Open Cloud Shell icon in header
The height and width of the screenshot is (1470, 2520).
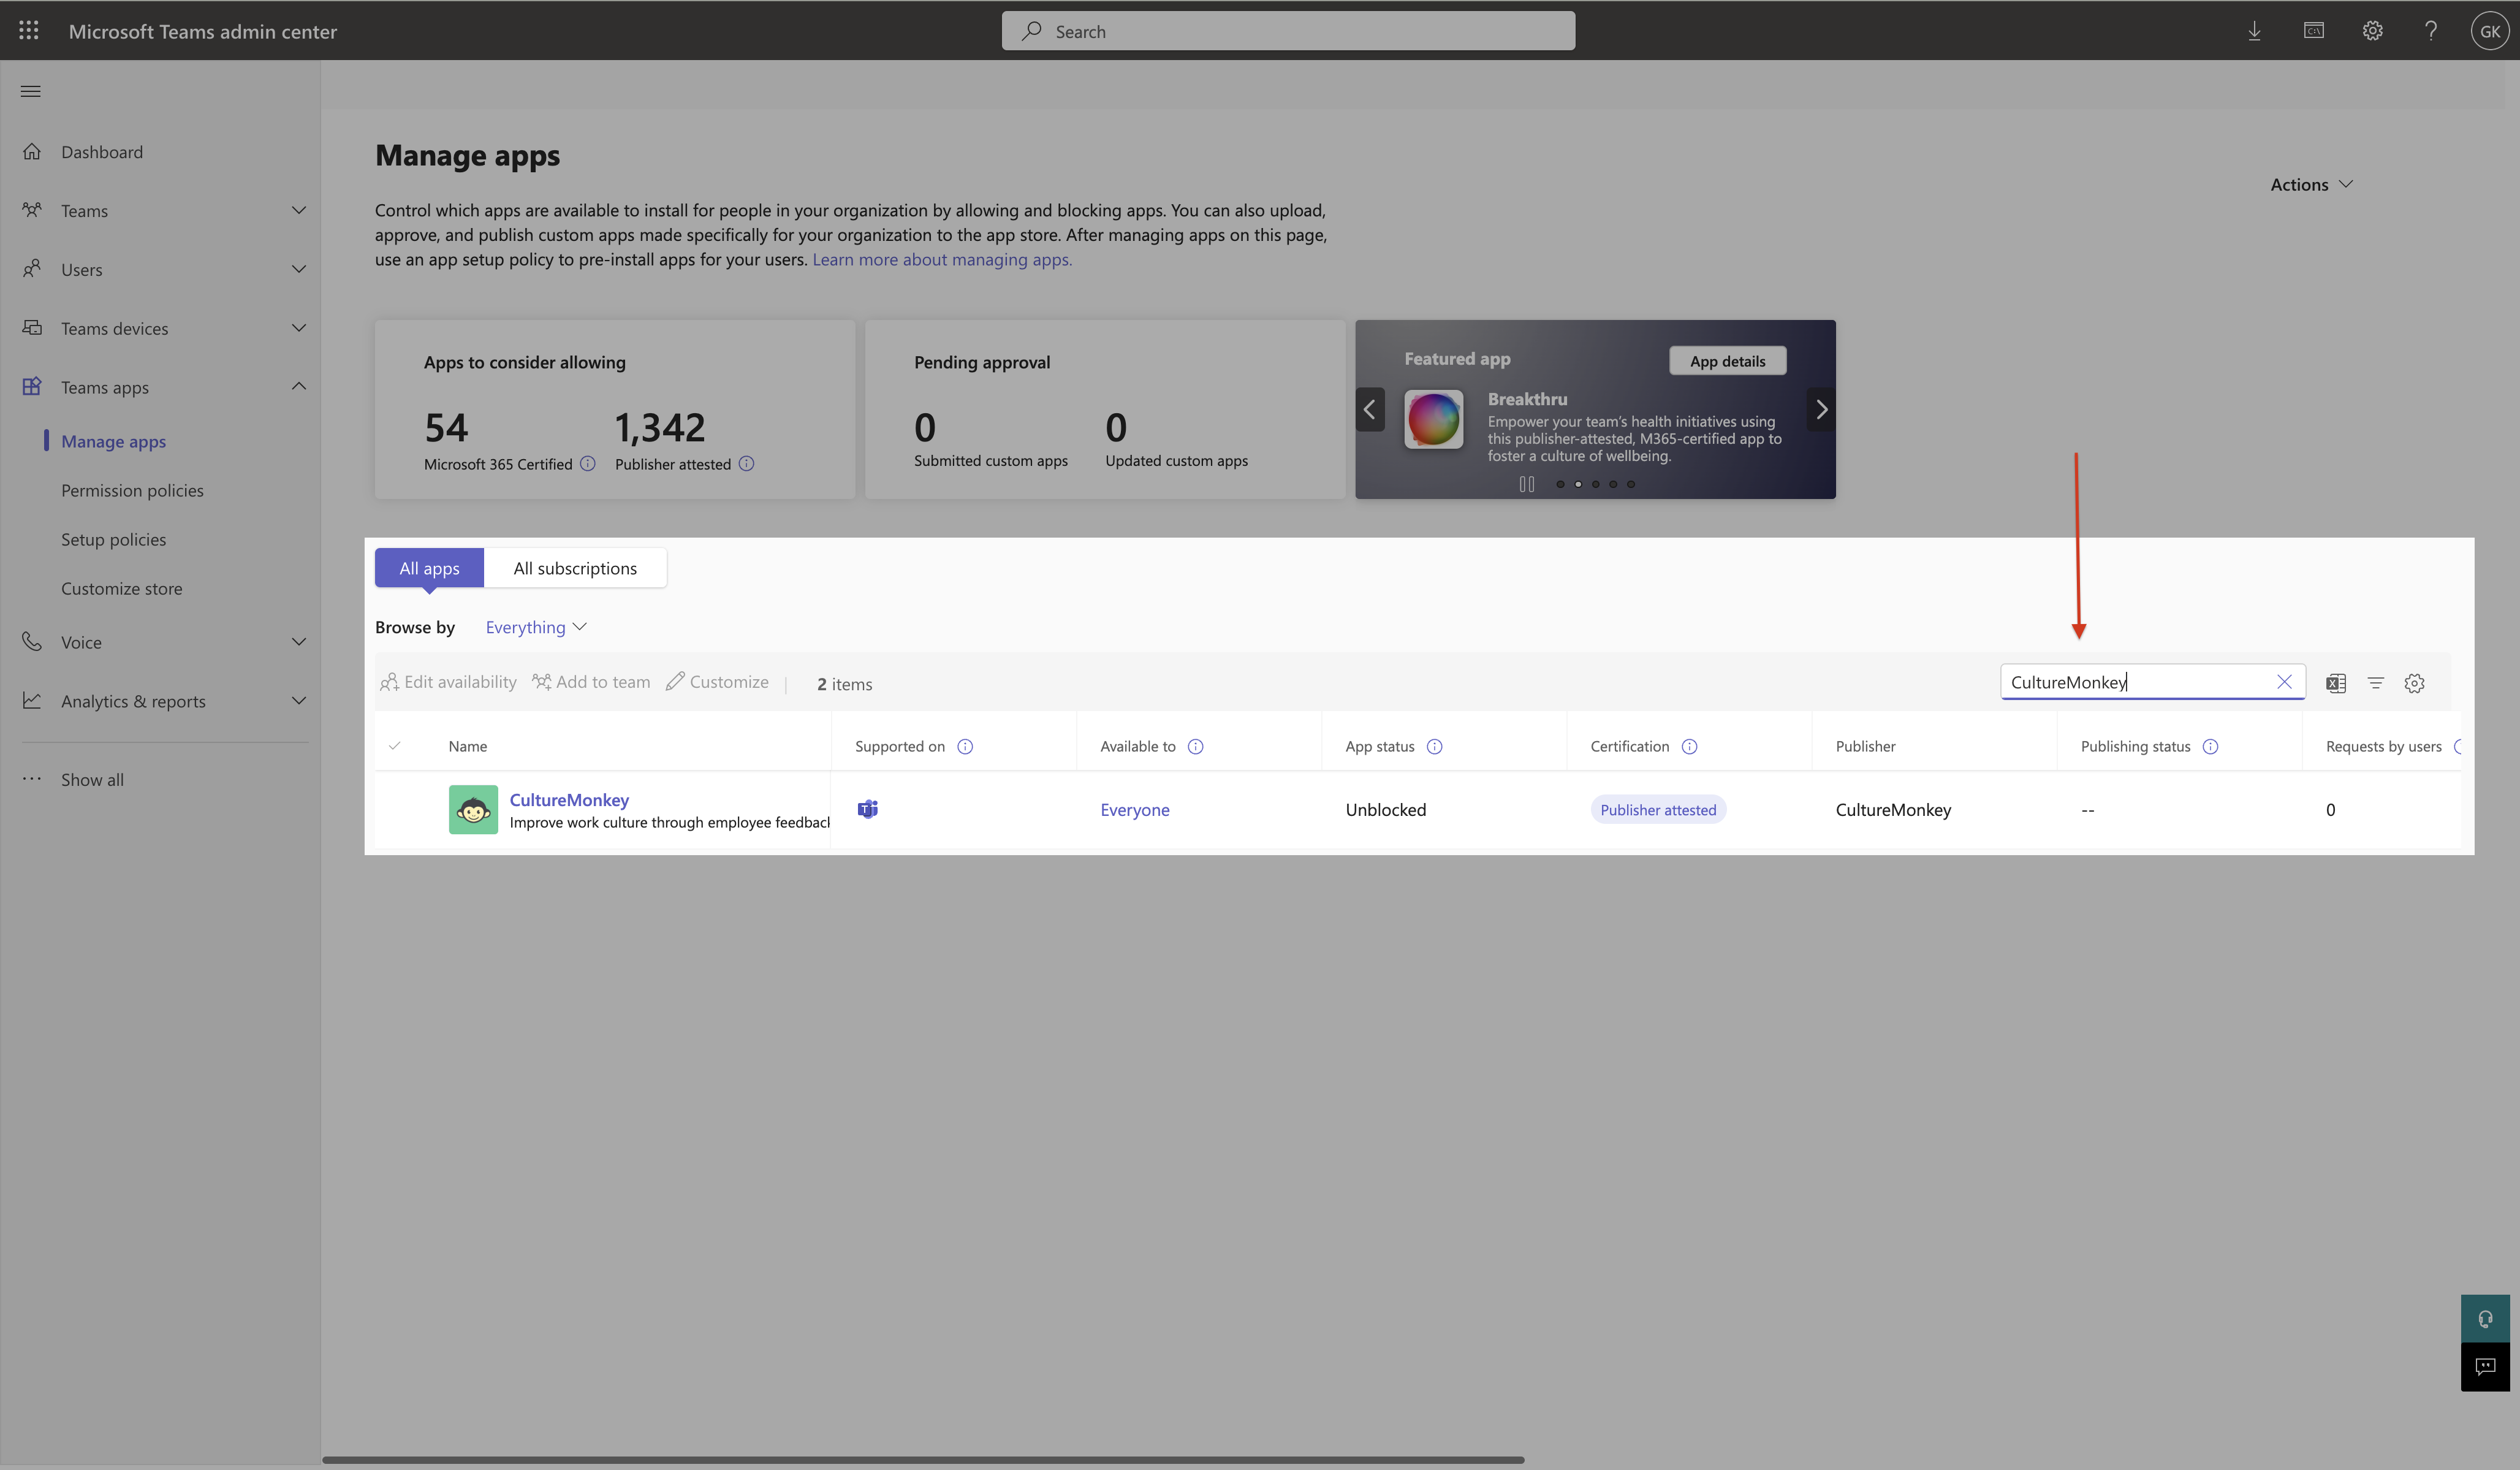click(2313, 31)
